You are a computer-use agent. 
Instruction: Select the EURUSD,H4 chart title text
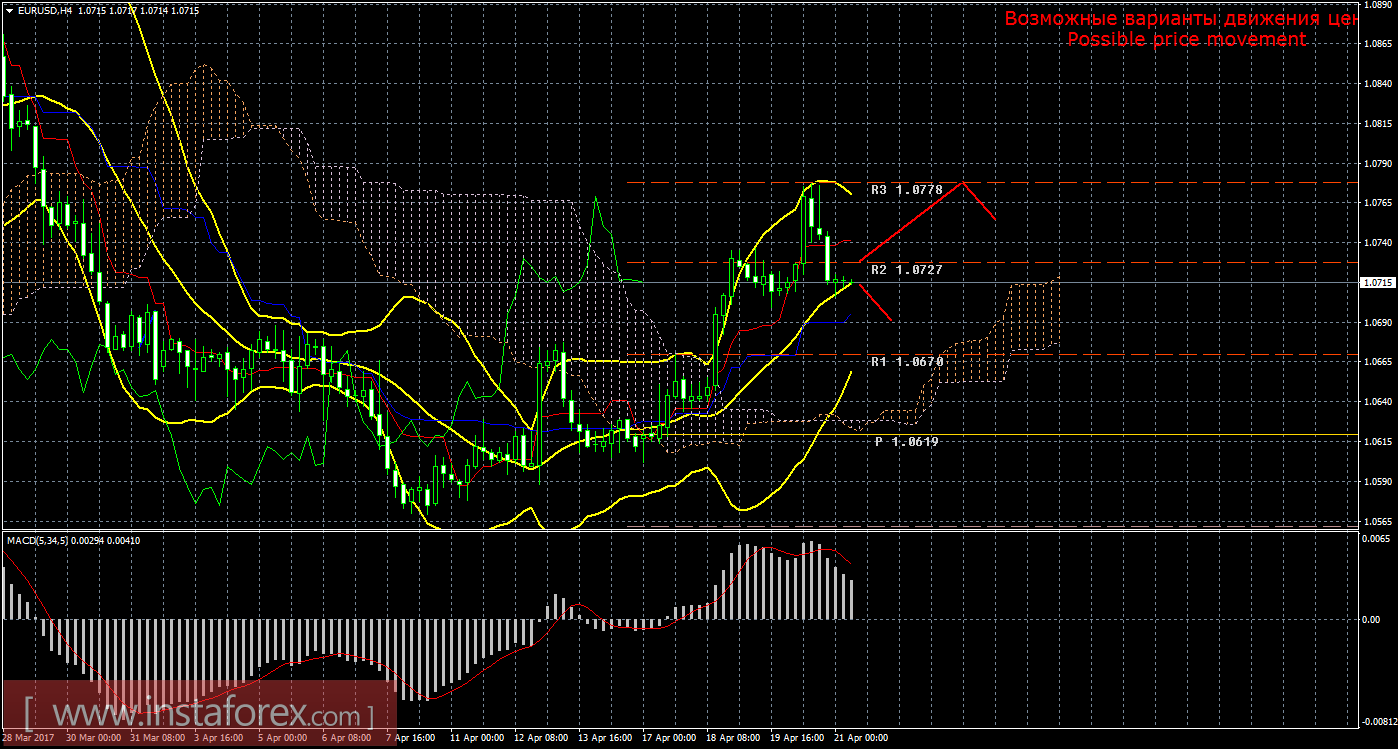(x=41, y=10)
